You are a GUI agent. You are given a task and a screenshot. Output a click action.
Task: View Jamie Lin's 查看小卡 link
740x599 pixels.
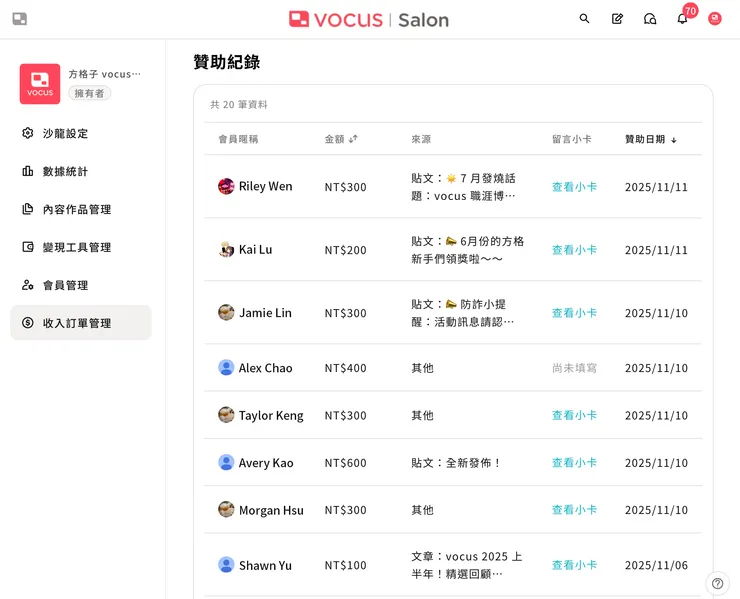pyautogui.click(x=574, y=313)
